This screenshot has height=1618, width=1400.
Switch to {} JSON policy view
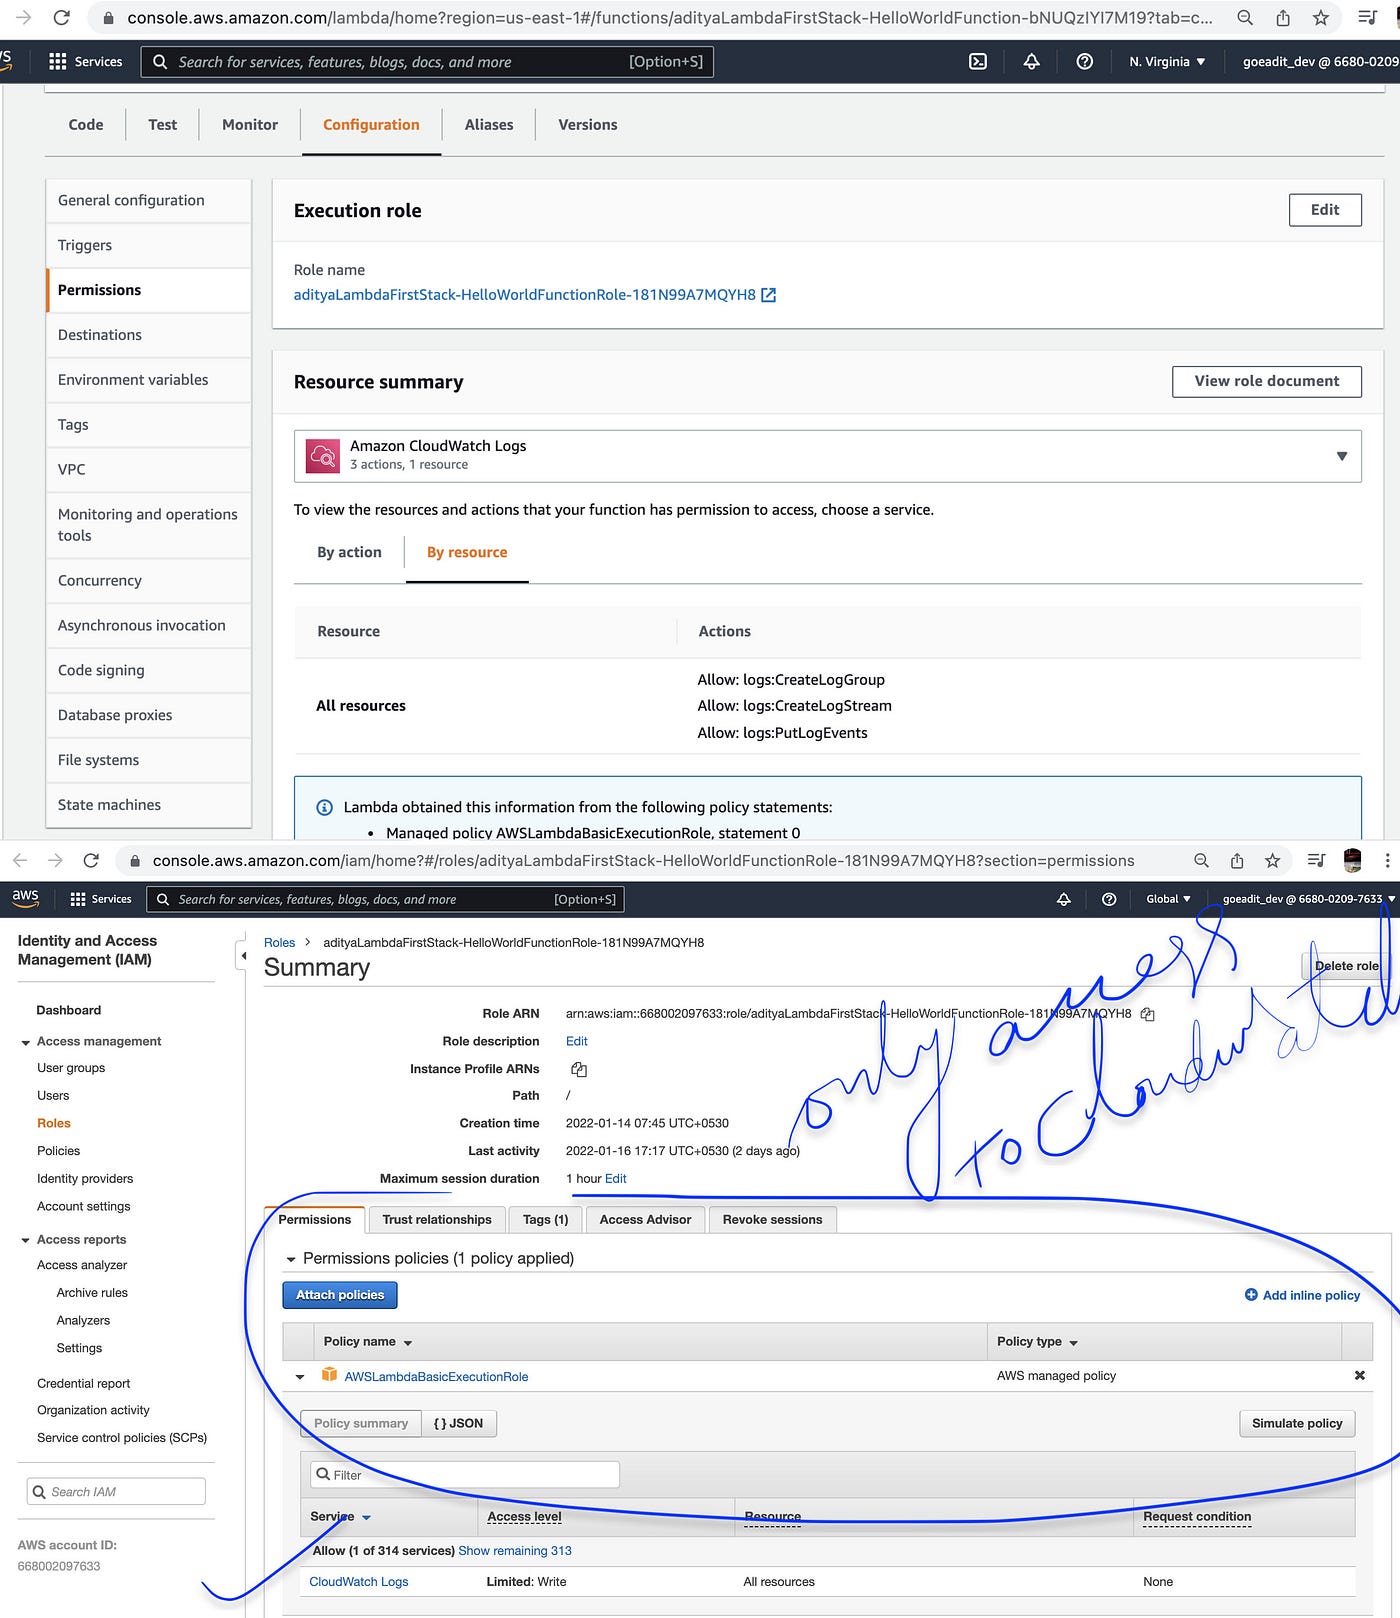click(459, 1423)
